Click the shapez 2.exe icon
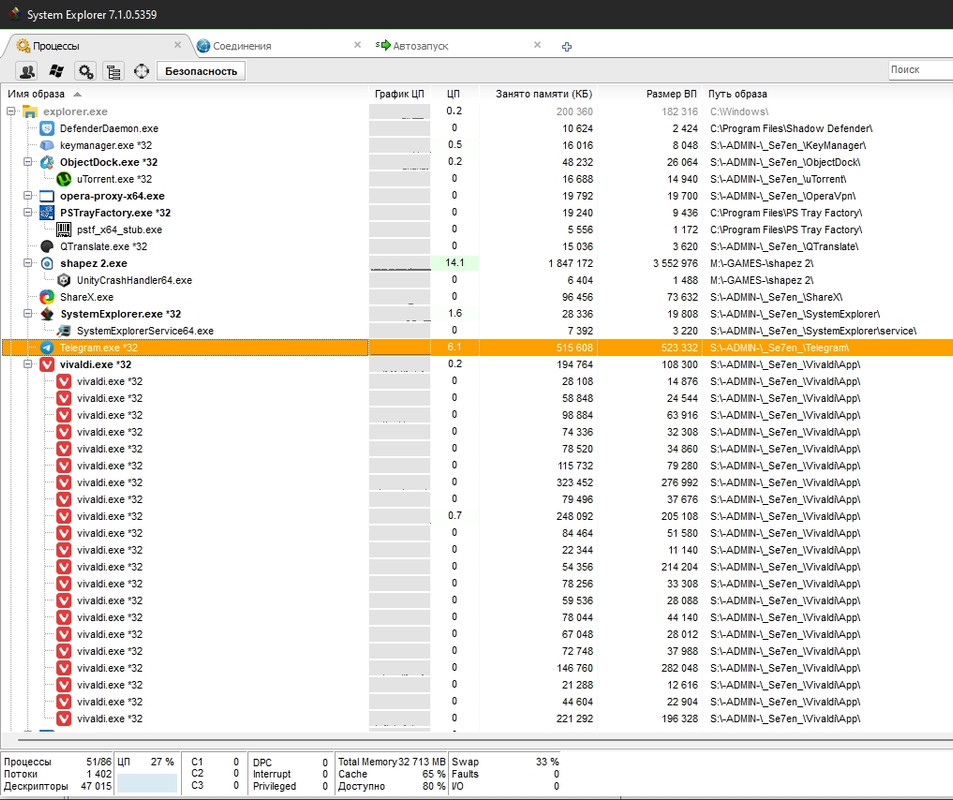The image size is (953, 800). [47, 263]
